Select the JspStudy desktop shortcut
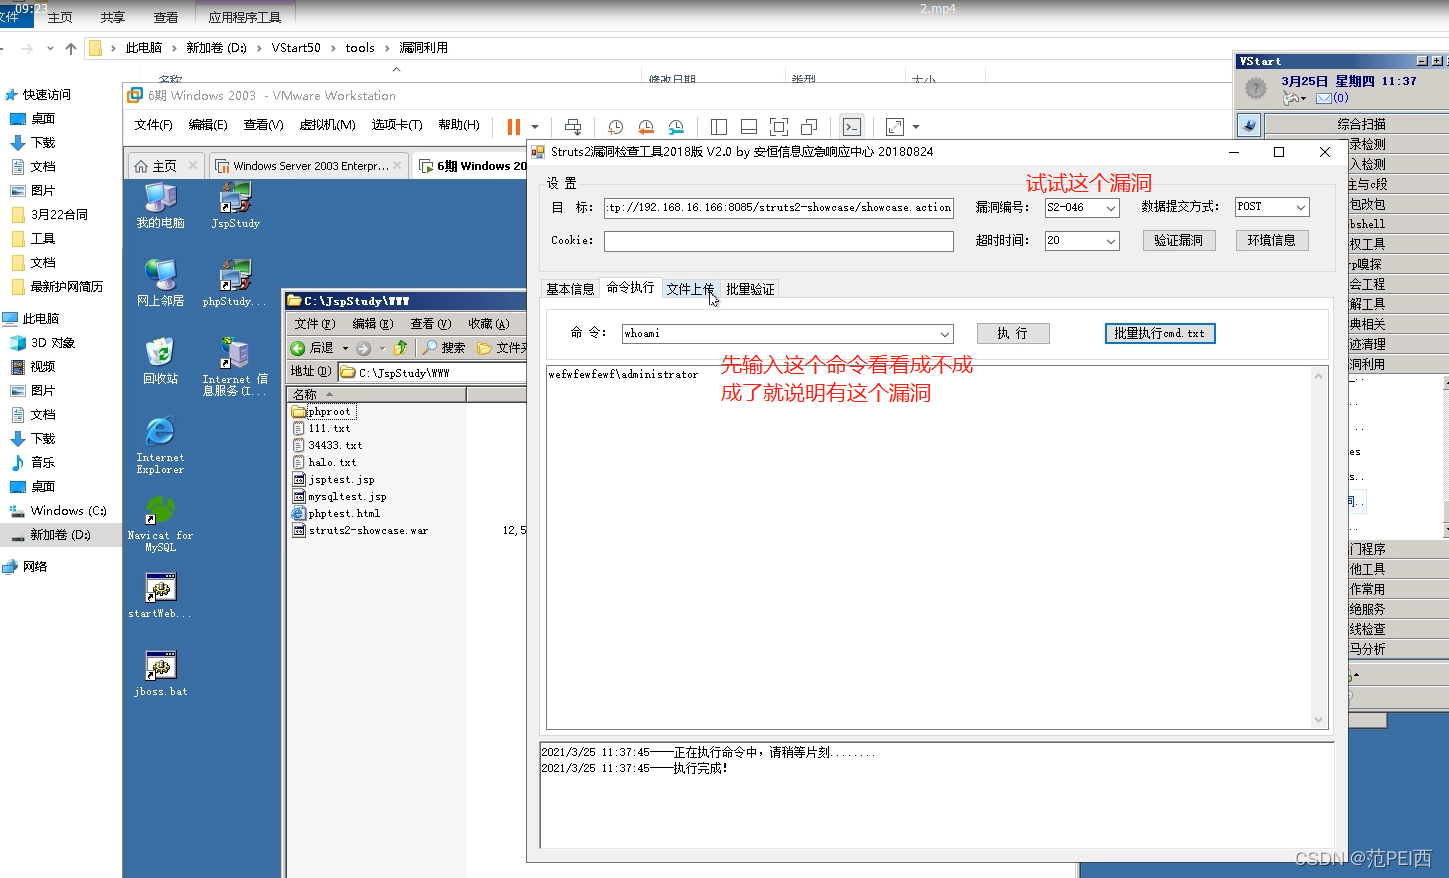The width and height of the screenshot is (1449, 878). point(235,206)
